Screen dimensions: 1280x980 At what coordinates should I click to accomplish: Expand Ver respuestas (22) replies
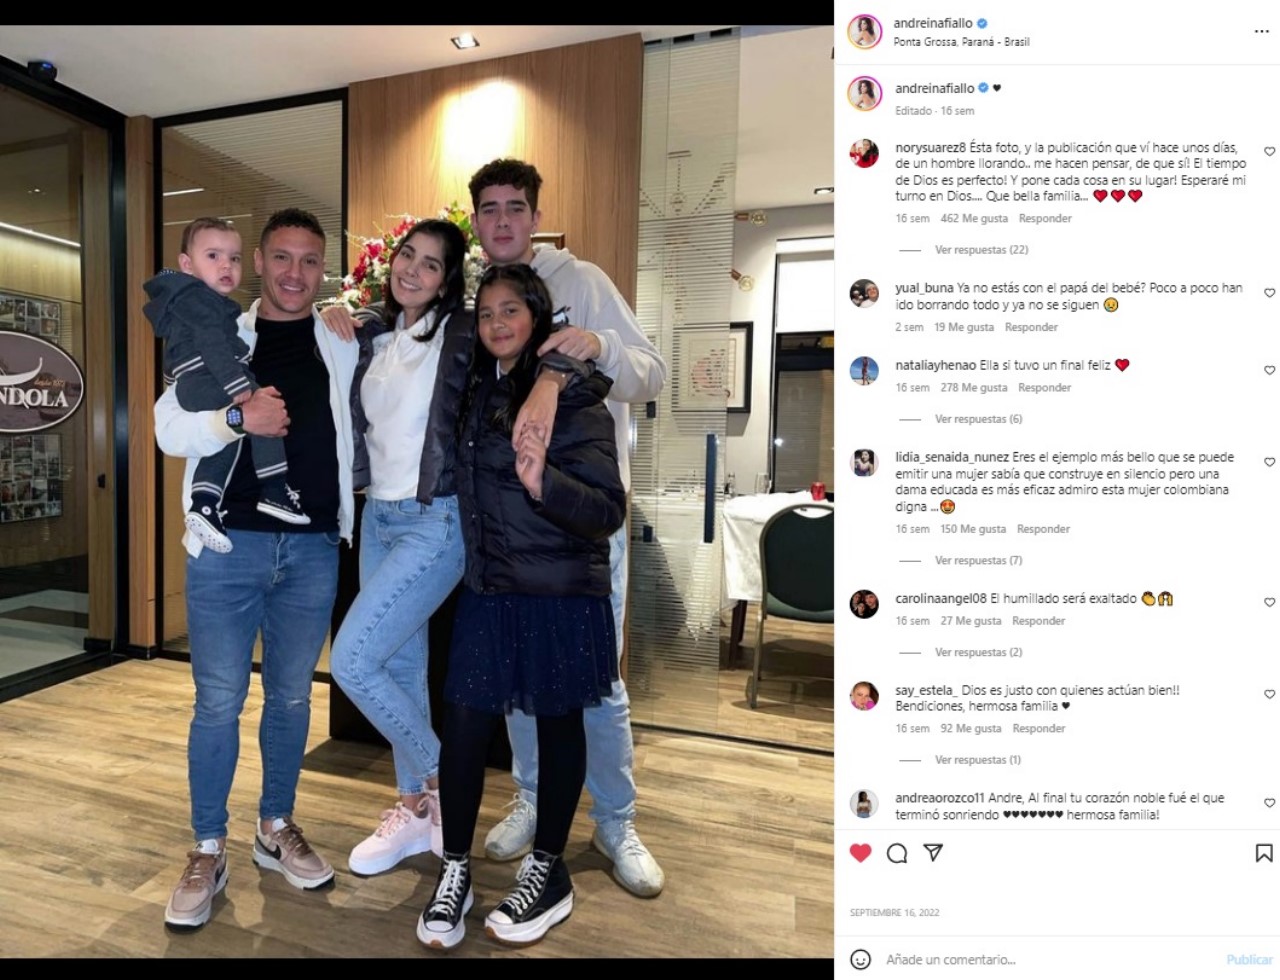point(981,250)
